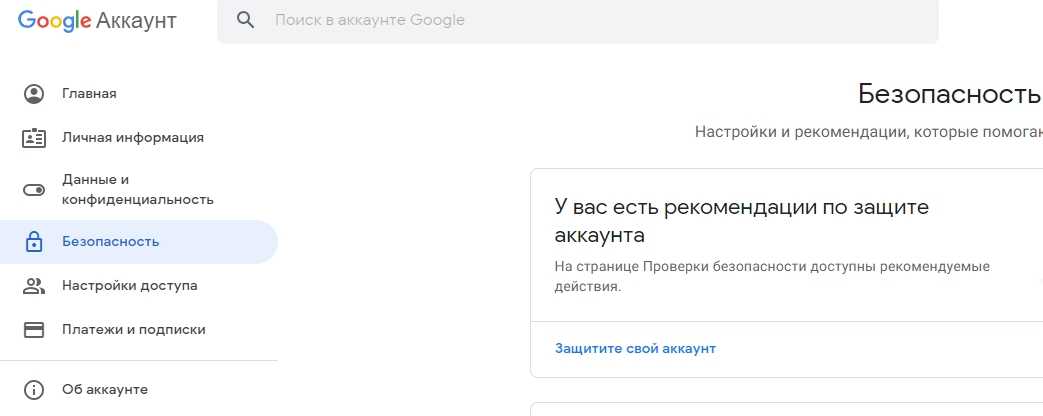Image resolution: width=1043 pixels, height=416 pixels.
Task: Go to Личная информация section
Action: [133, 138]
